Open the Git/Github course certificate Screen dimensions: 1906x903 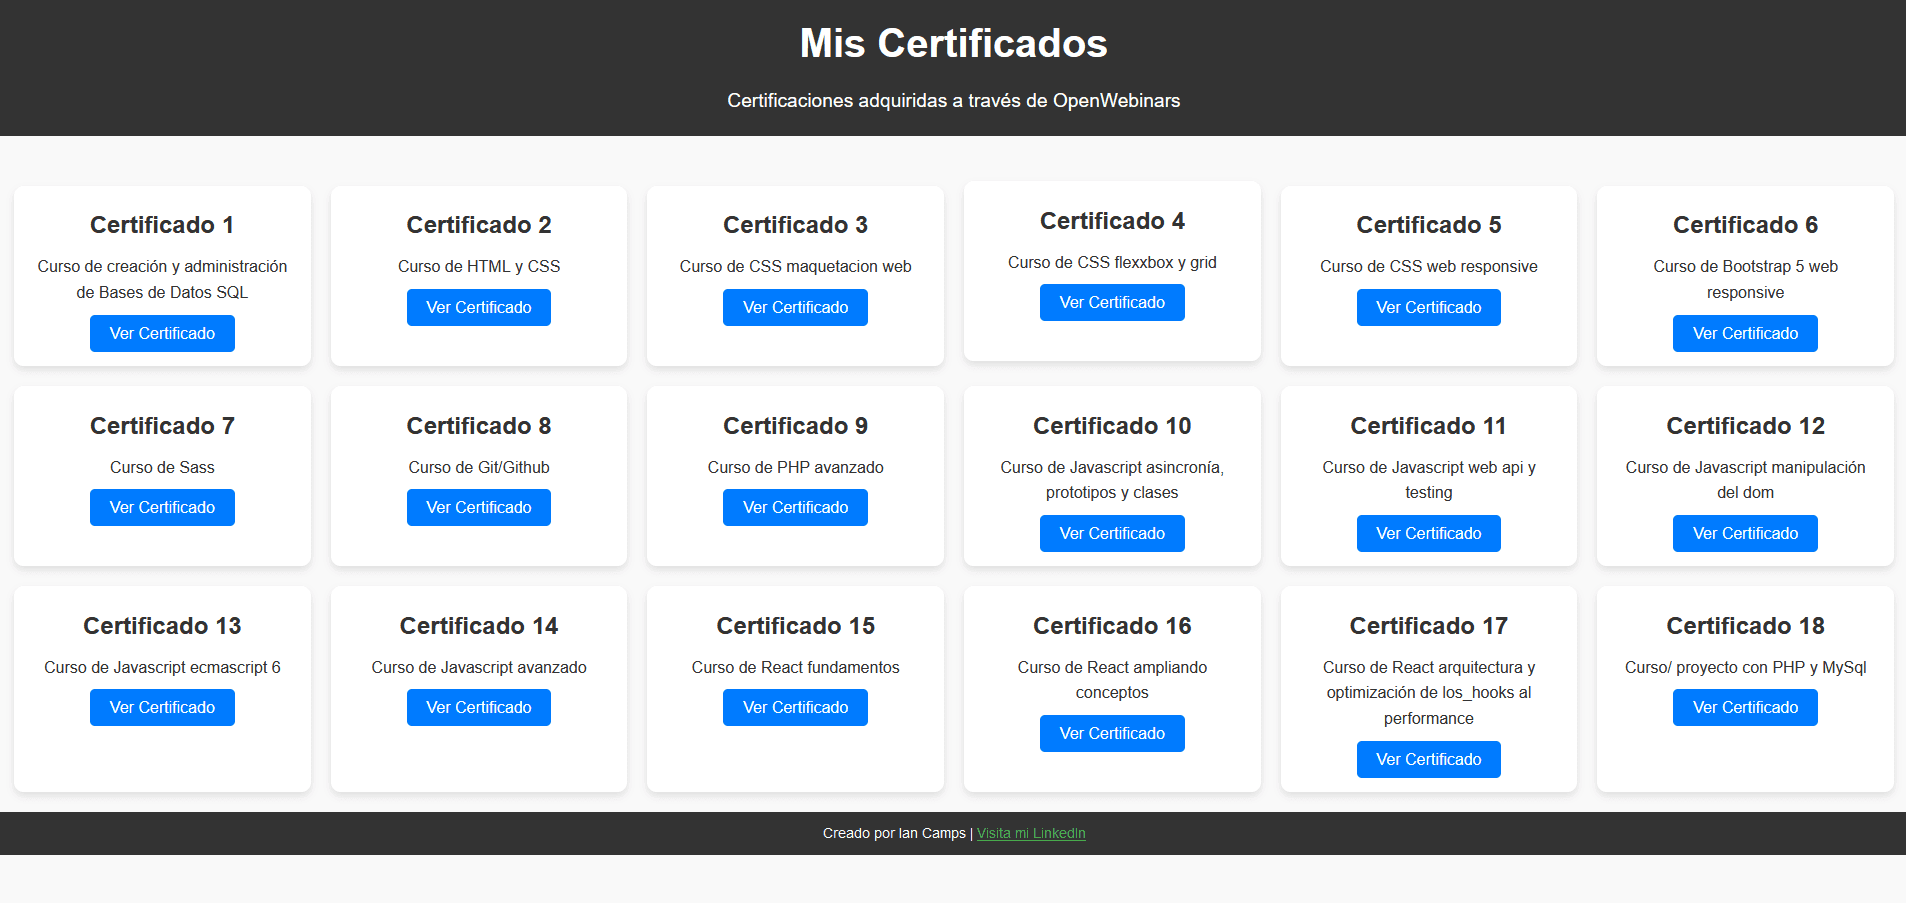pos(478,507)
